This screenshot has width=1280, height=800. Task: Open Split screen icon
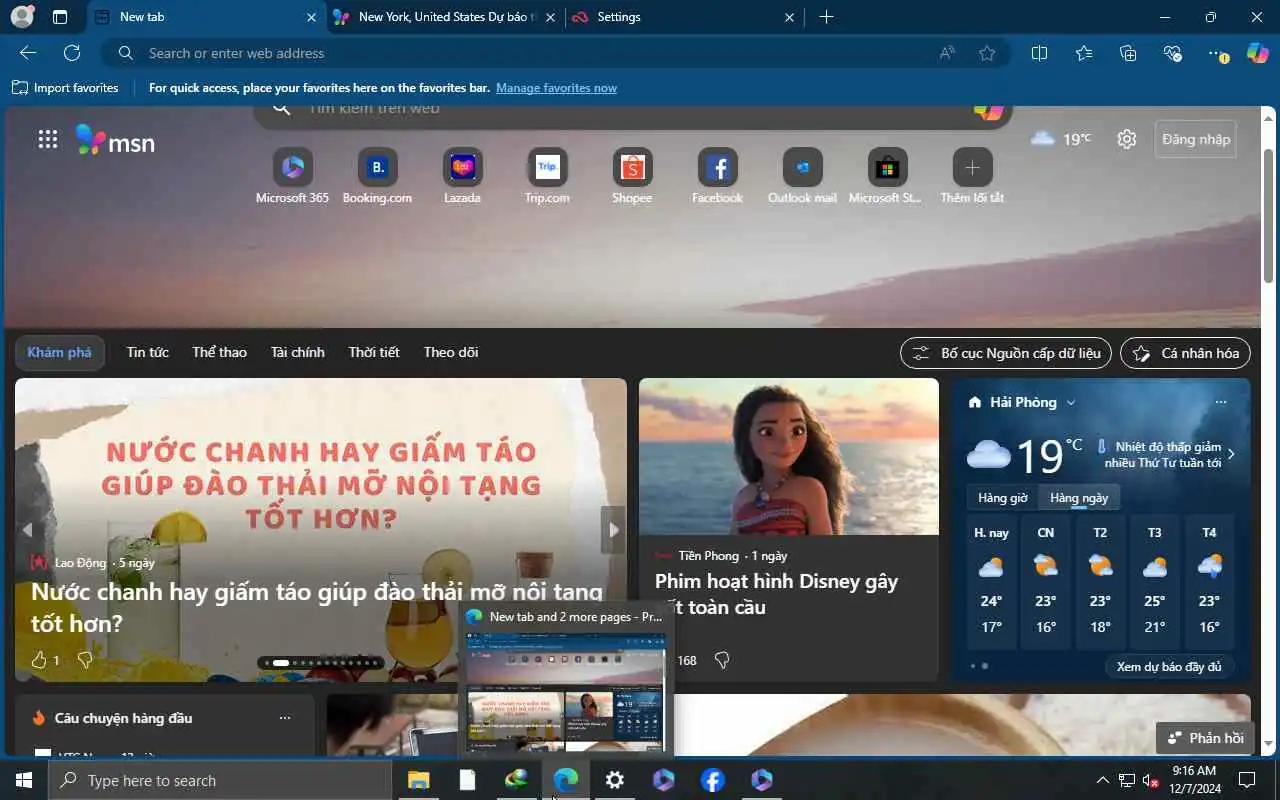click(x=1039, y=54)
